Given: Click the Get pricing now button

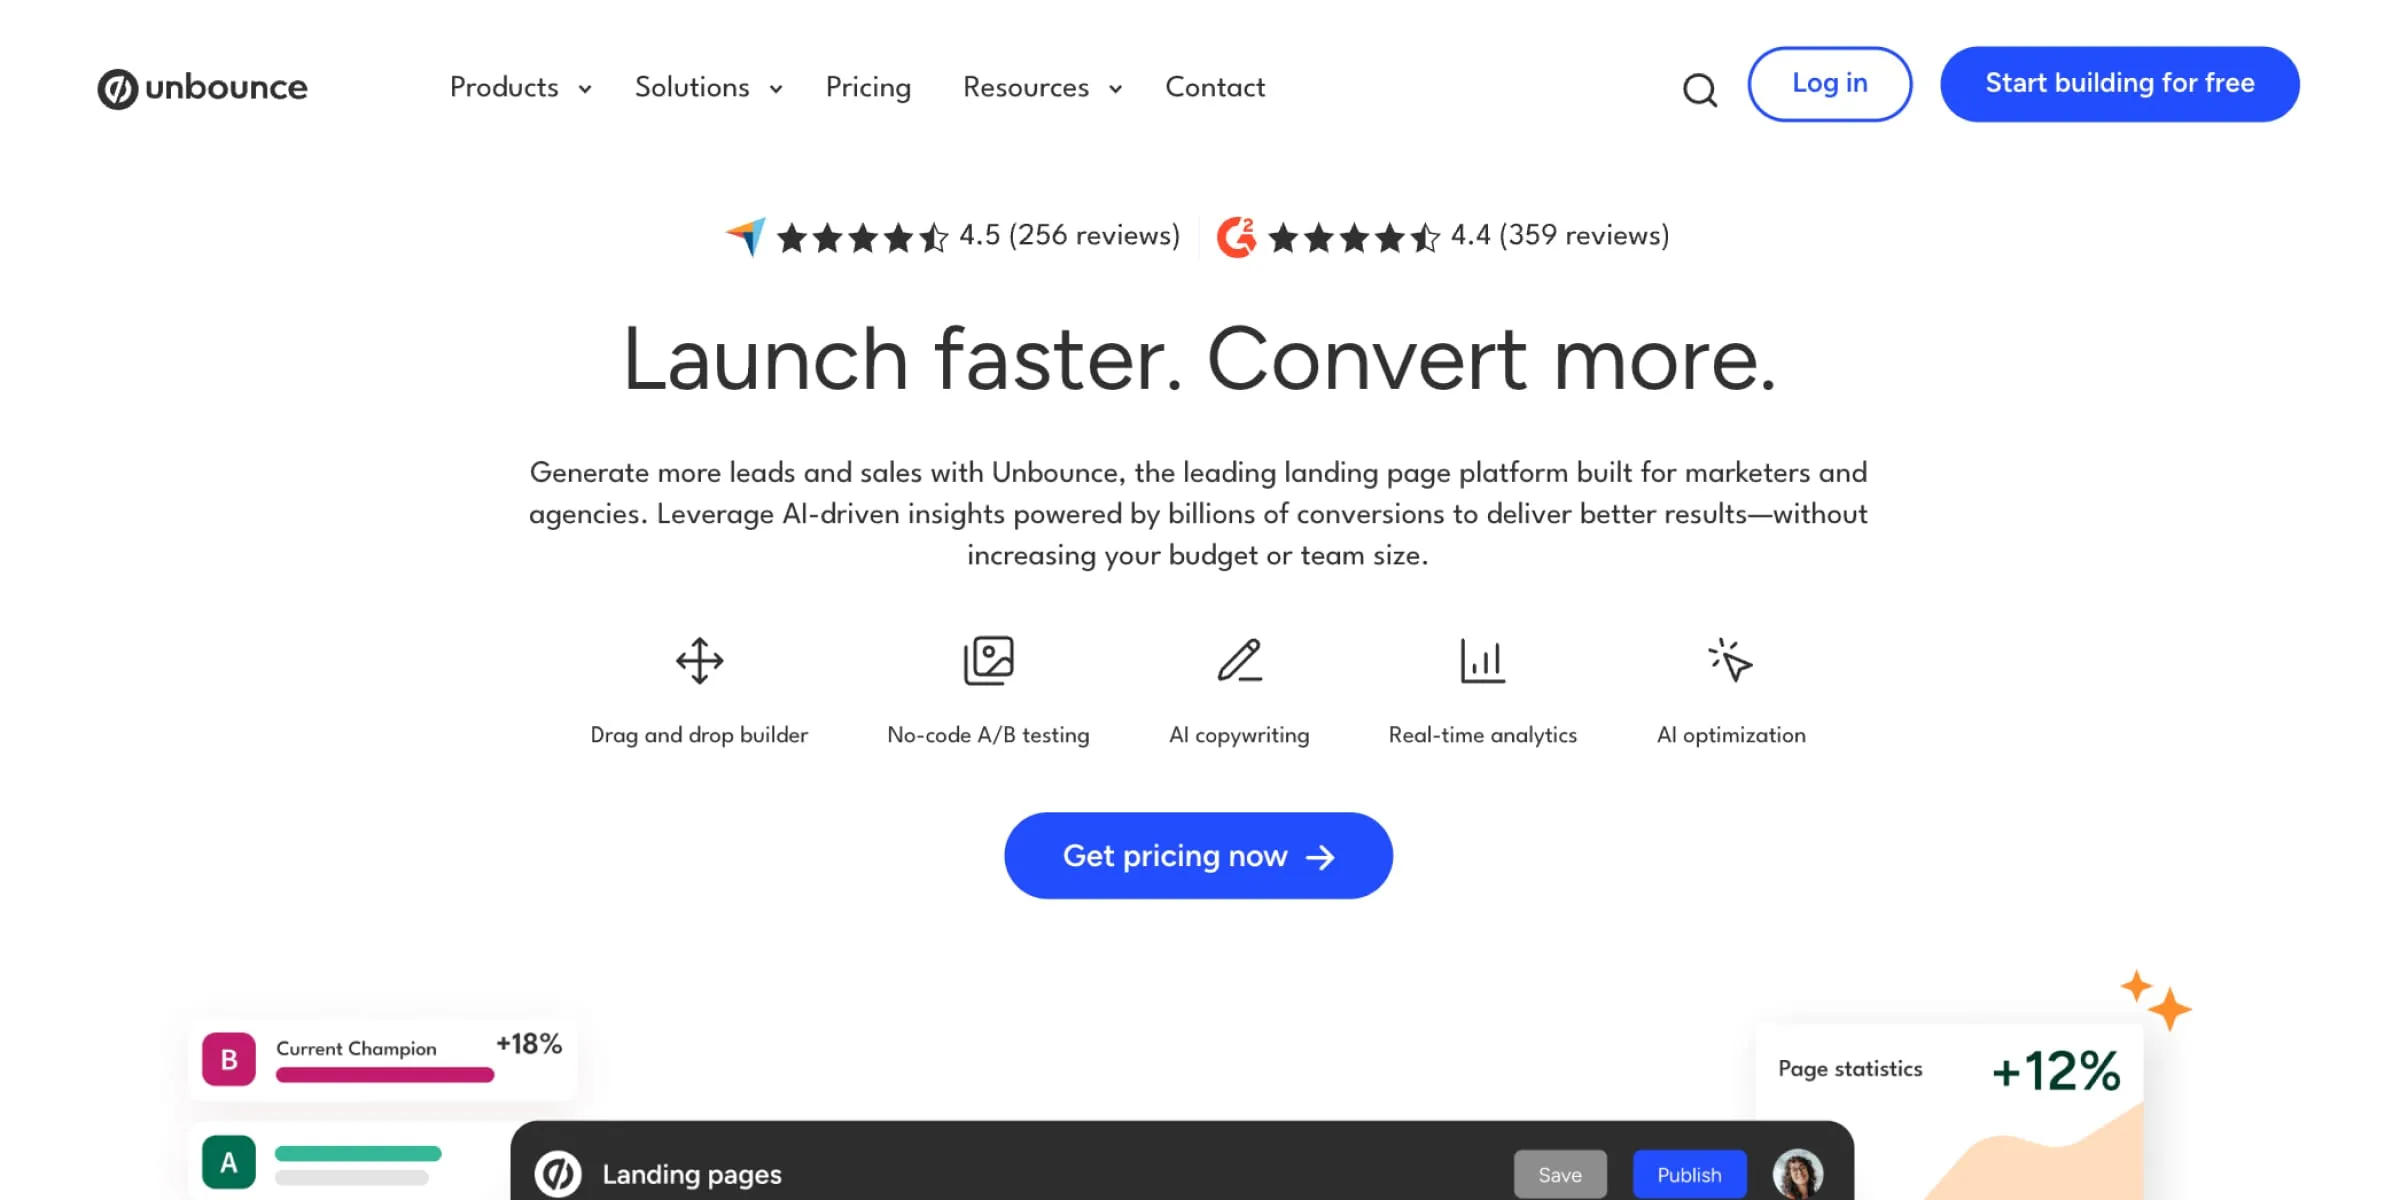Looking at the screenshot, I should pyautogui.click(x=1197, y=855).
